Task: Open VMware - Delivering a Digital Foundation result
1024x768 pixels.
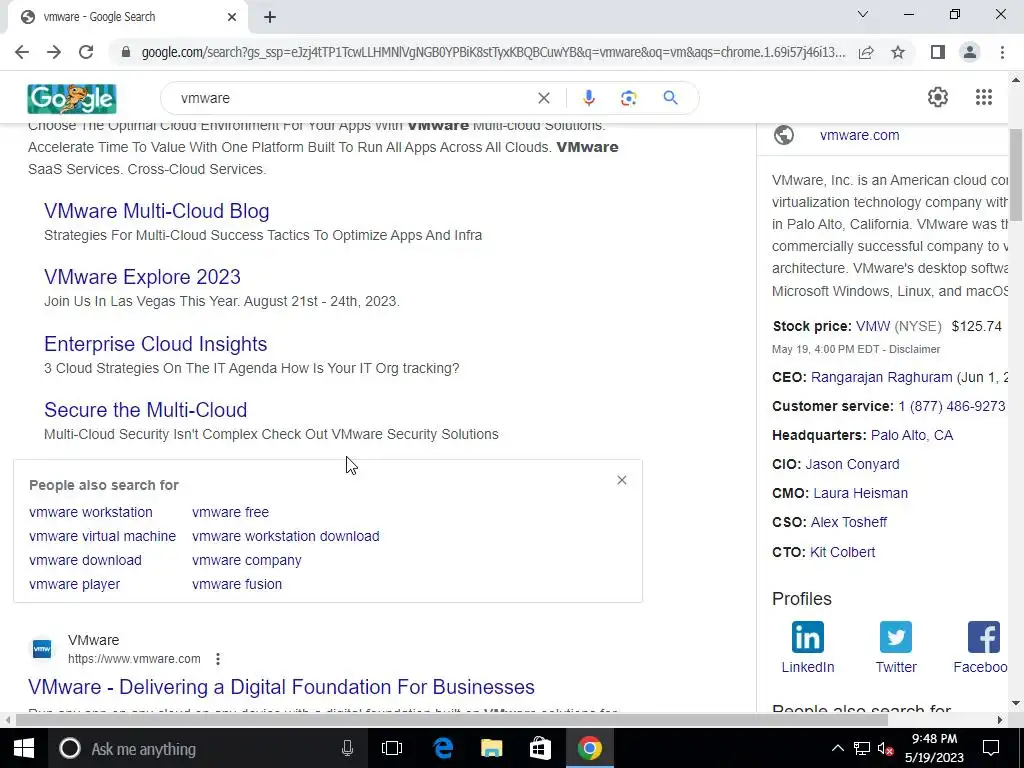Action: 281,687
